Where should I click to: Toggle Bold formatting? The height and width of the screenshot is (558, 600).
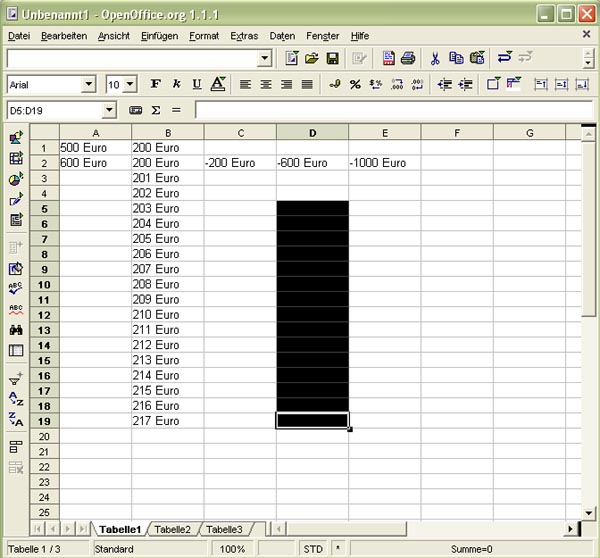156,85
